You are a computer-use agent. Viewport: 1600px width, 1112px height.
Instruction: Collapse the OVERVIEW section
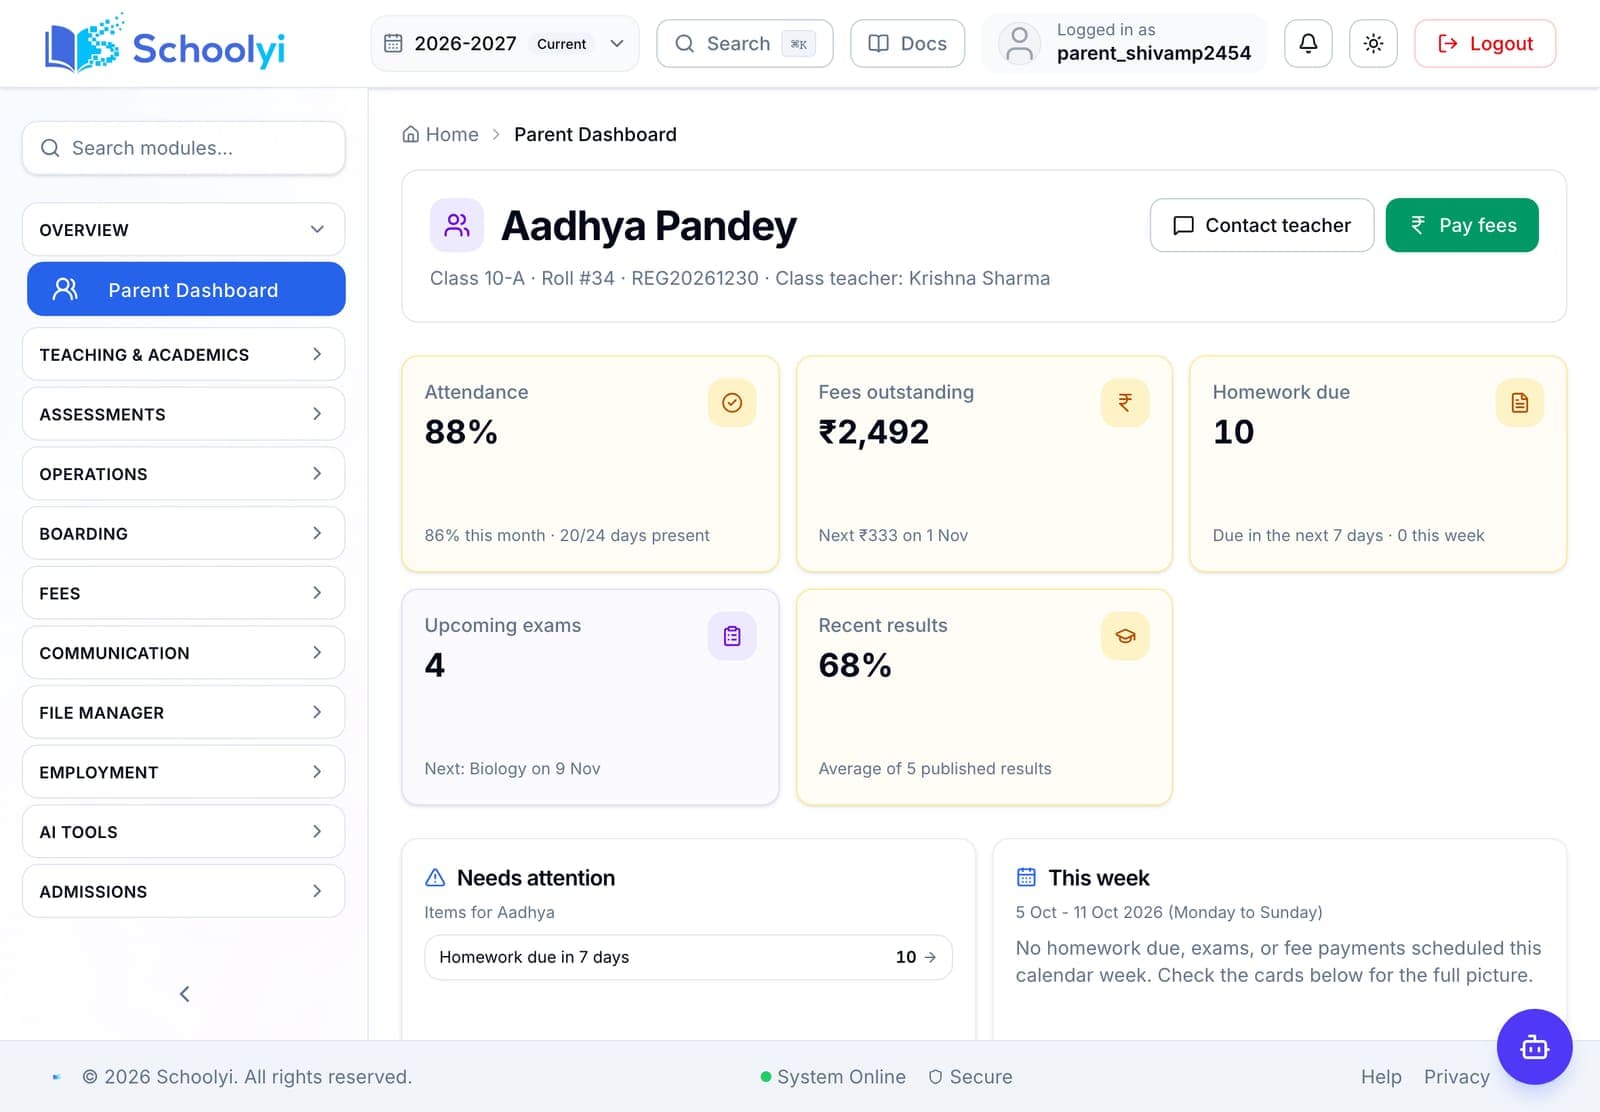184,230
